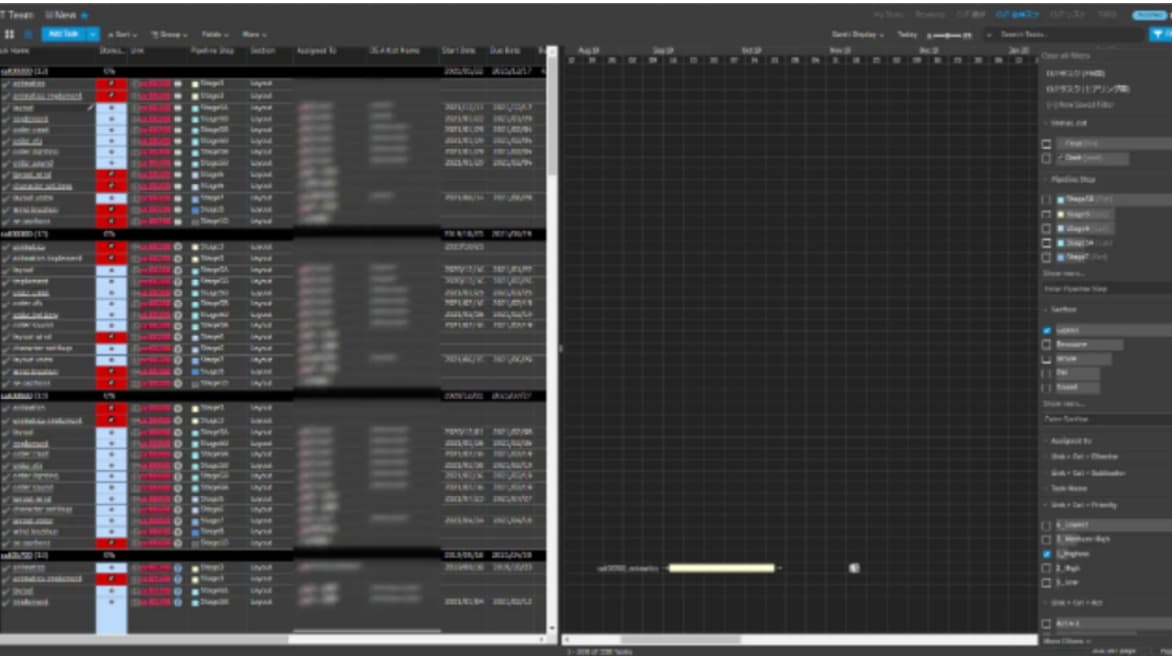The image size is (1172, 660).
Task: Uncheck the first checked Section filter checkbox
Action: 1047,330
